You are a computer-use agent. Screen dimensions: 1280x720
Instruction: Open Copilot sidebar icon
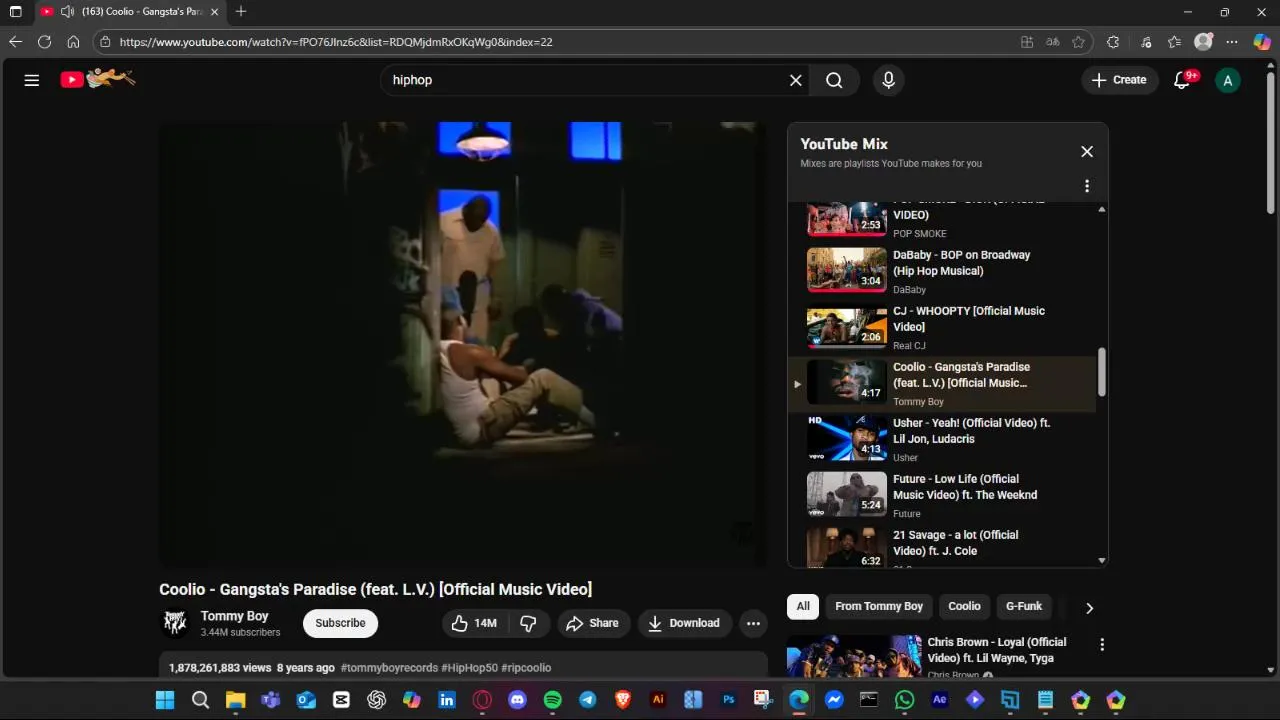pos(1262,42)
